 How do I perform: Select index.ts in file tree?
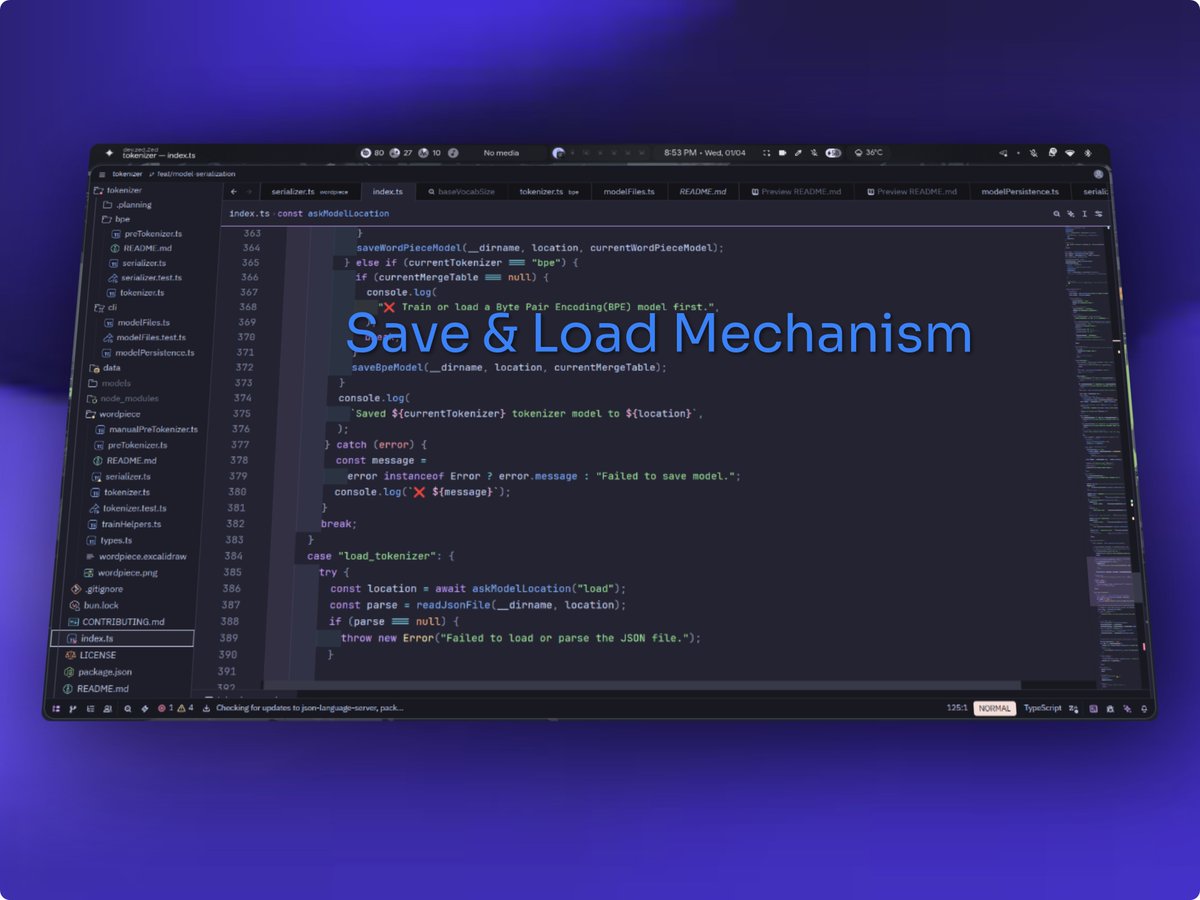[122, 638]
